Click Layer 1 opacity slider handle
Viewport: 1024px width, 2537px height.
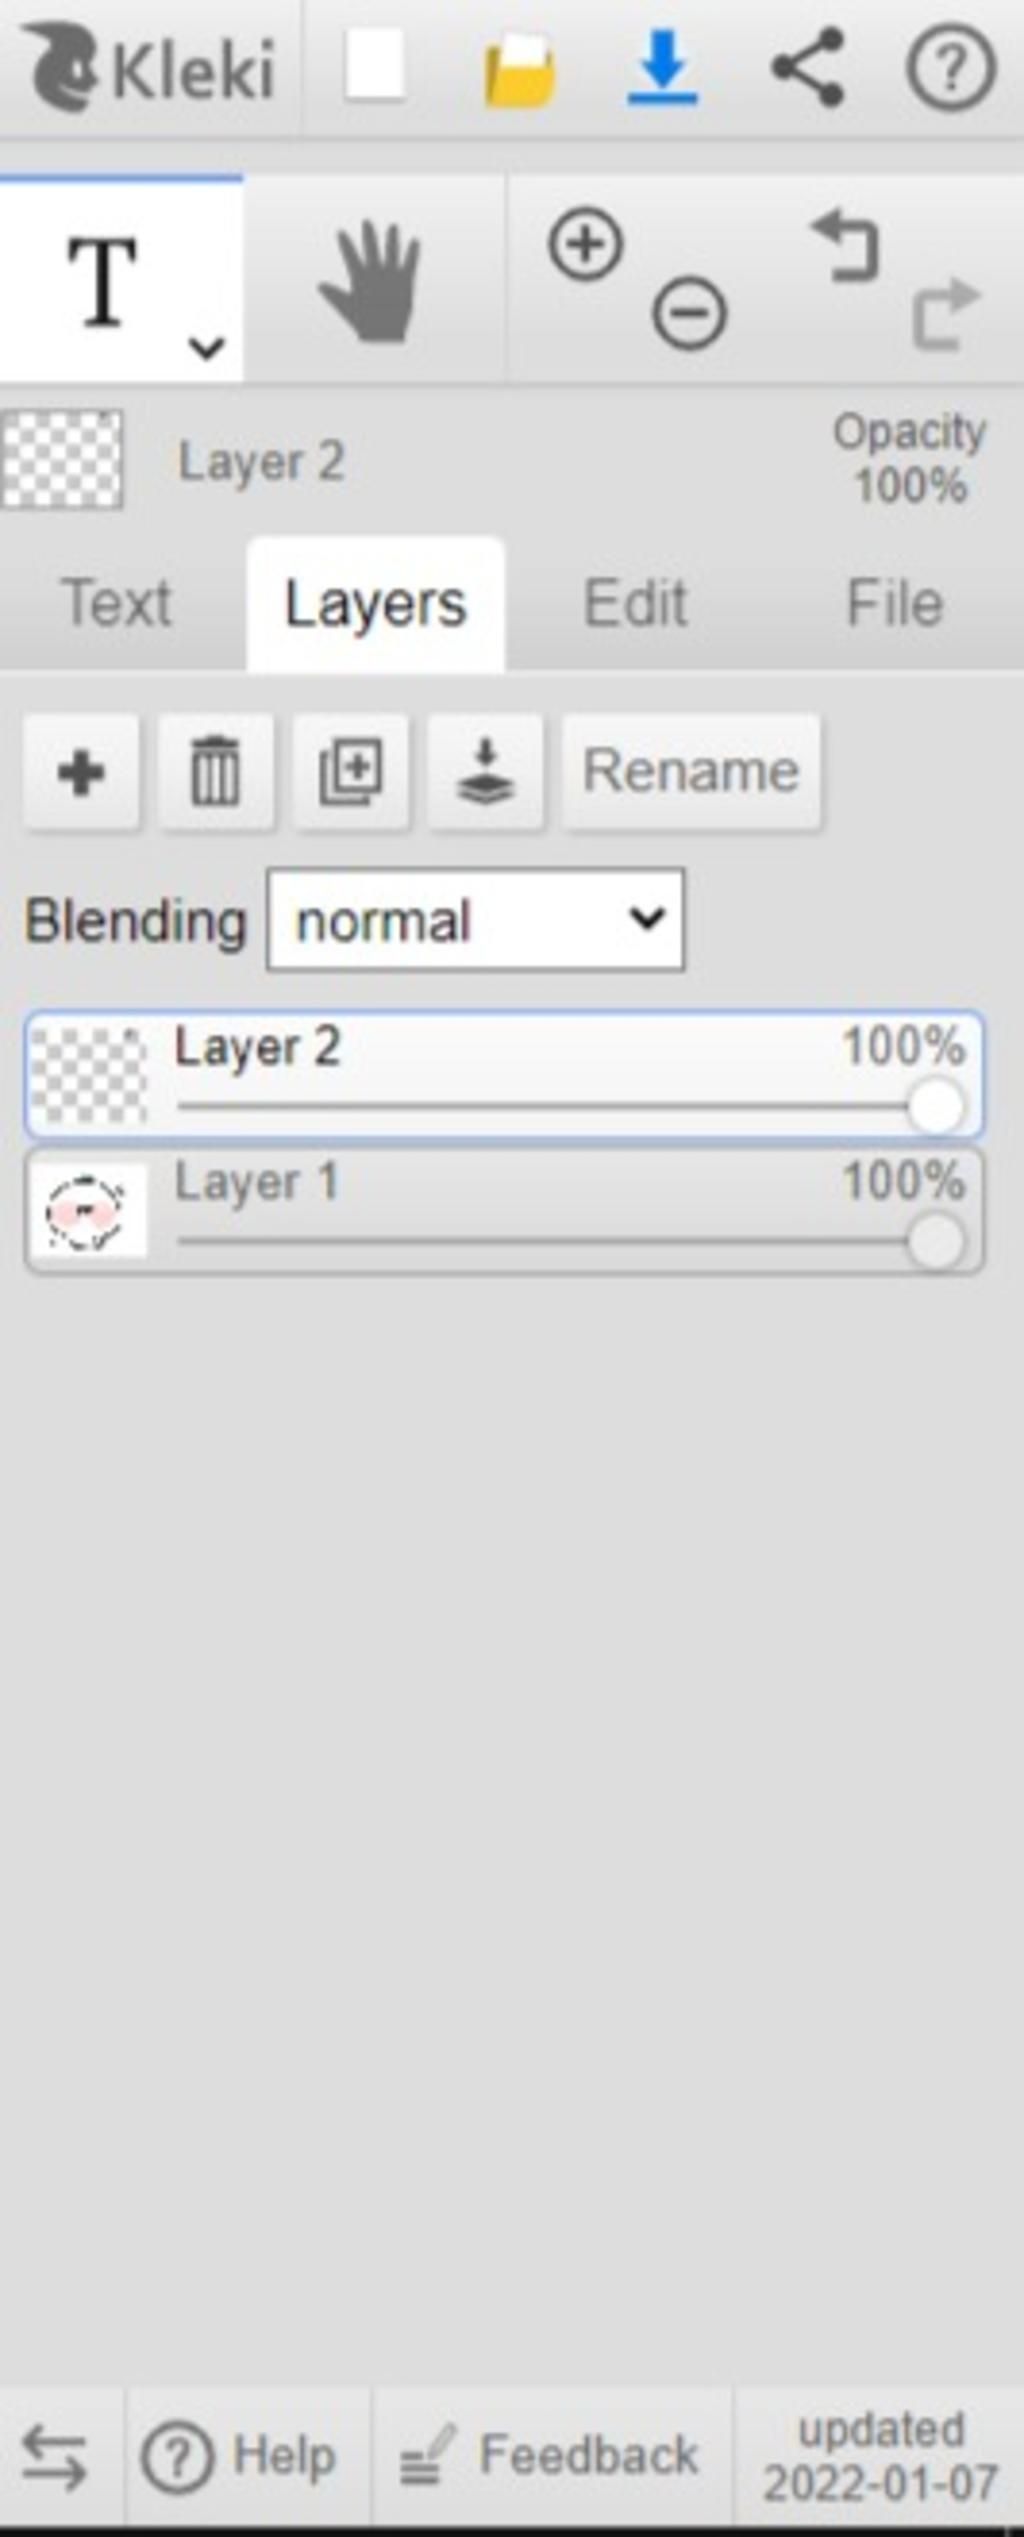[x=935, y=1242]
